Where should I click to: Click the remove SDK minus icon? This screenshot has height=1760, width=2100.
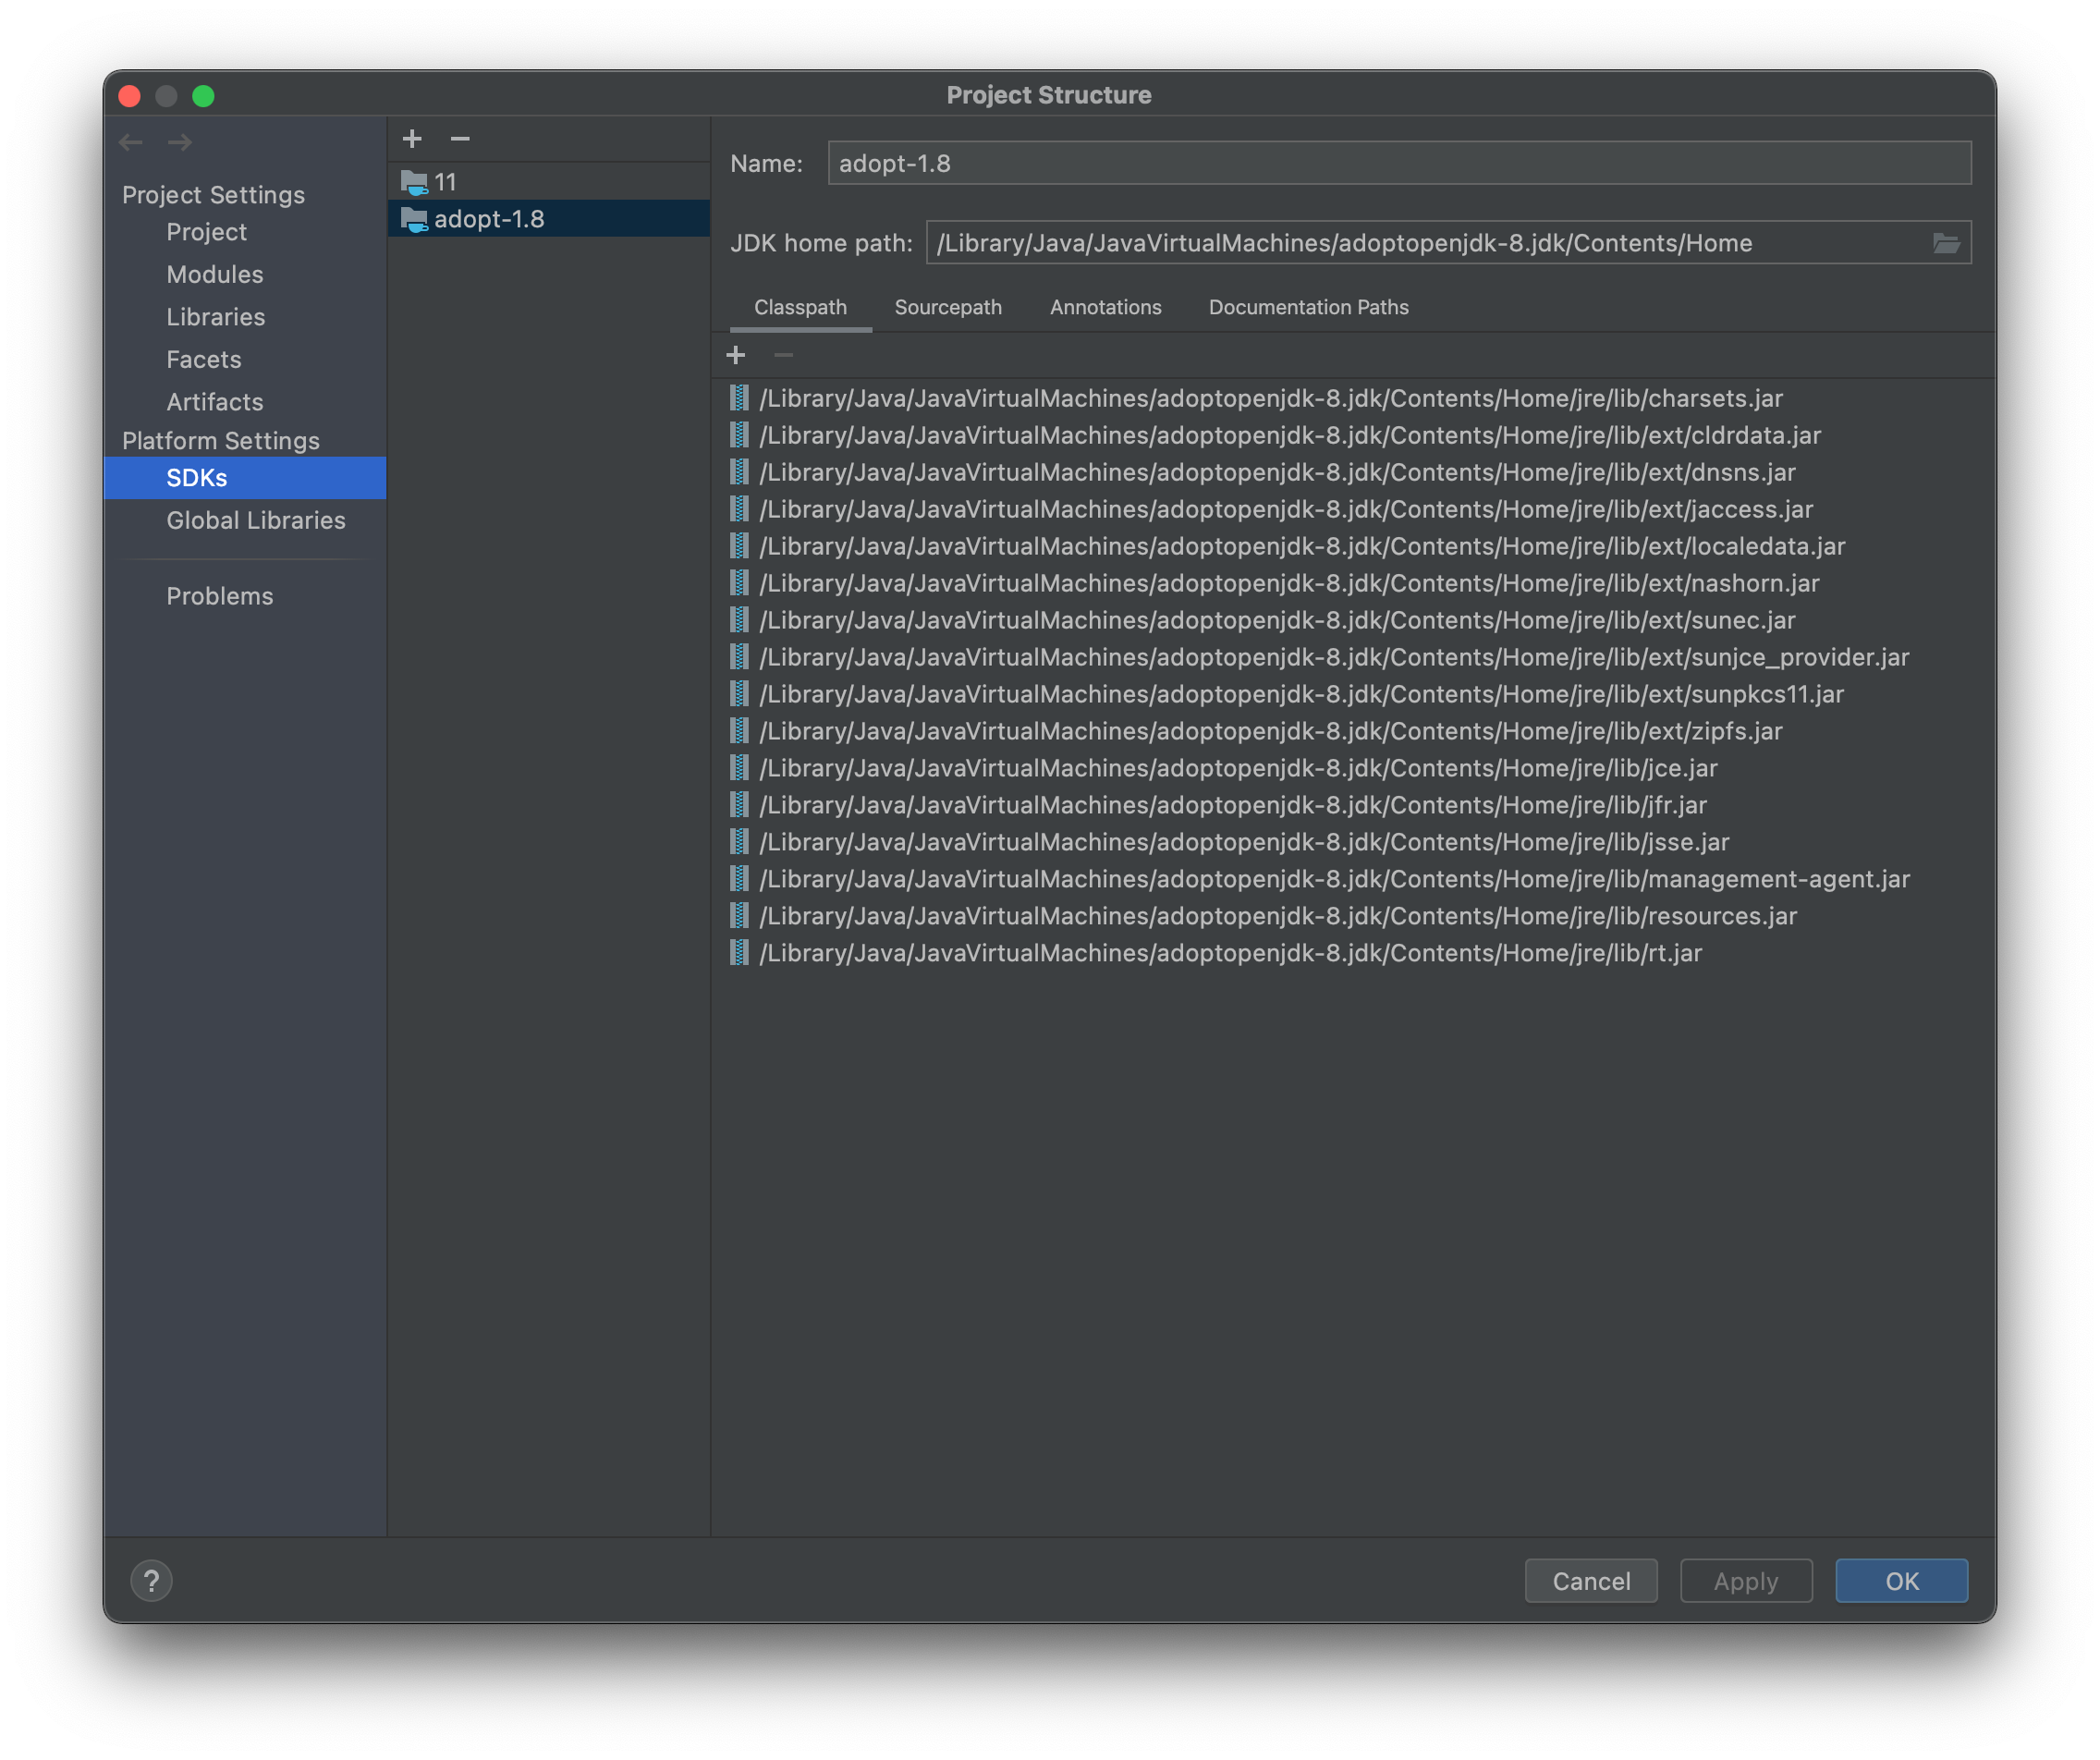(x=460, y=139)
